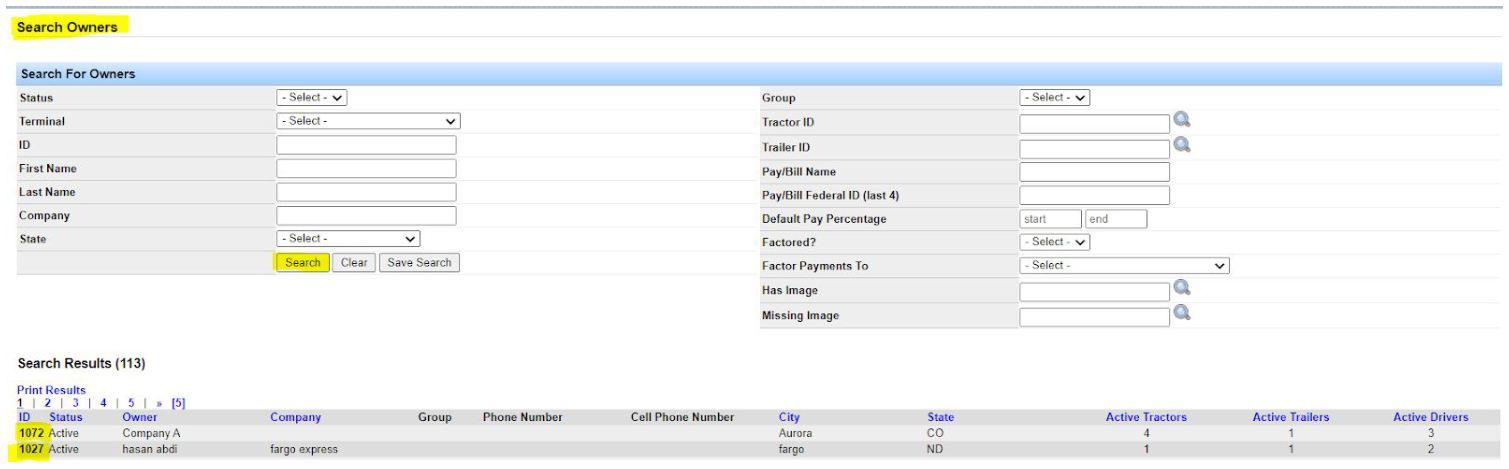This screenshot has width=1509, height=469.
Task: Focus the Pay/Bill Federal ID field
Action: [x=1094, y=196]
